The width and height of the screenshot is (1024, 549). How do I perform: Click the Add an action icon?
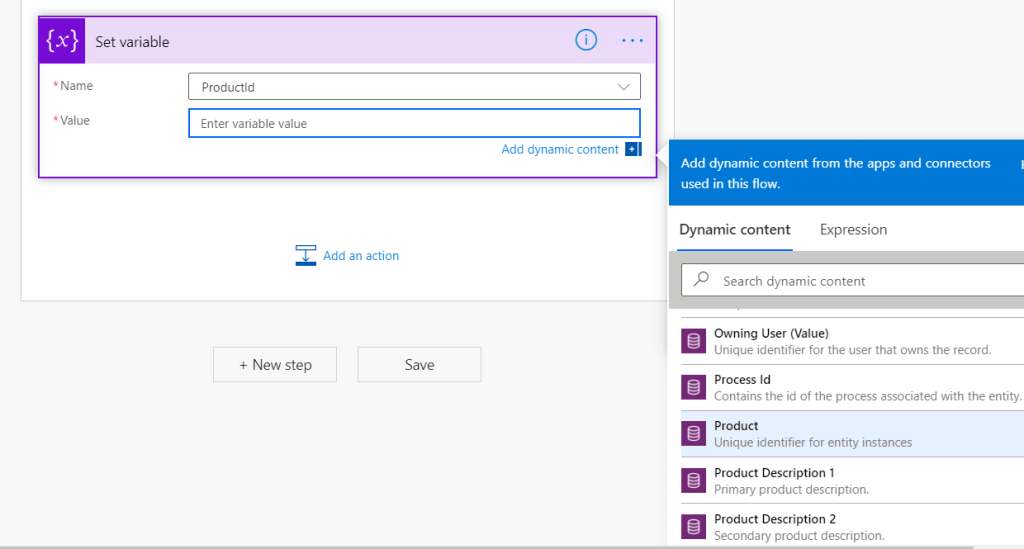(x=306, y=256)
